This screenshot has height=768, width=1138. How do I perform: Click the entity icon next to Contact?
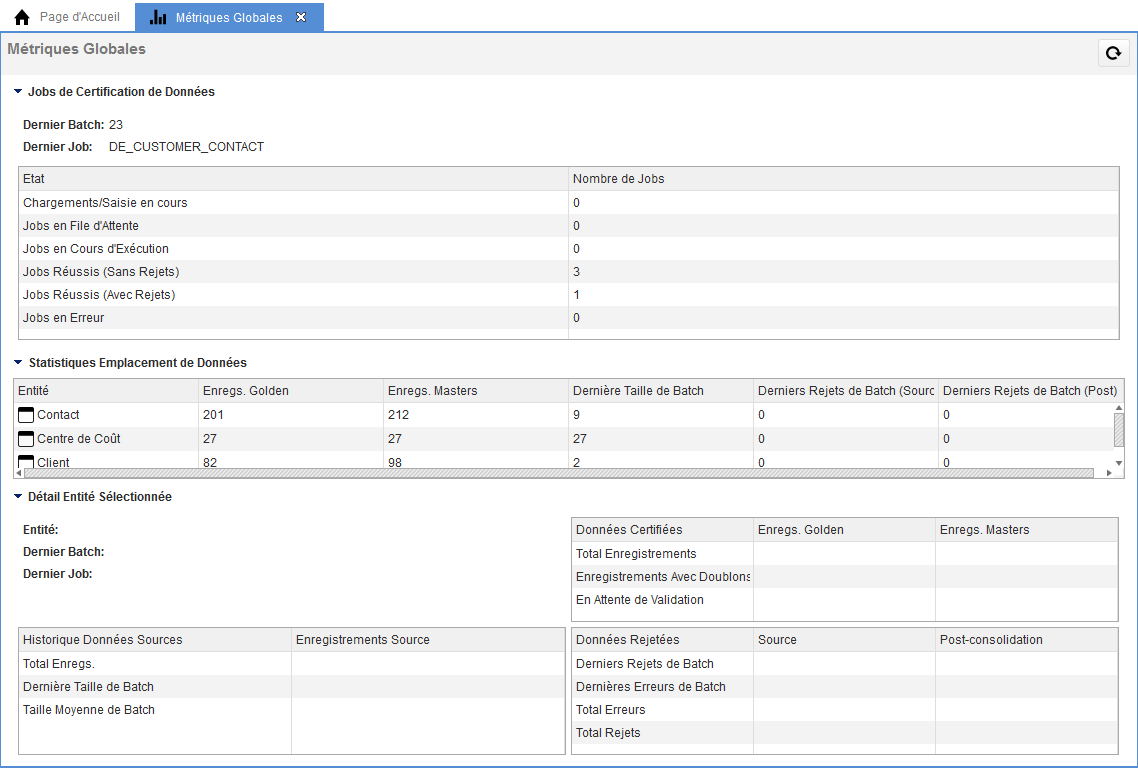25,414
